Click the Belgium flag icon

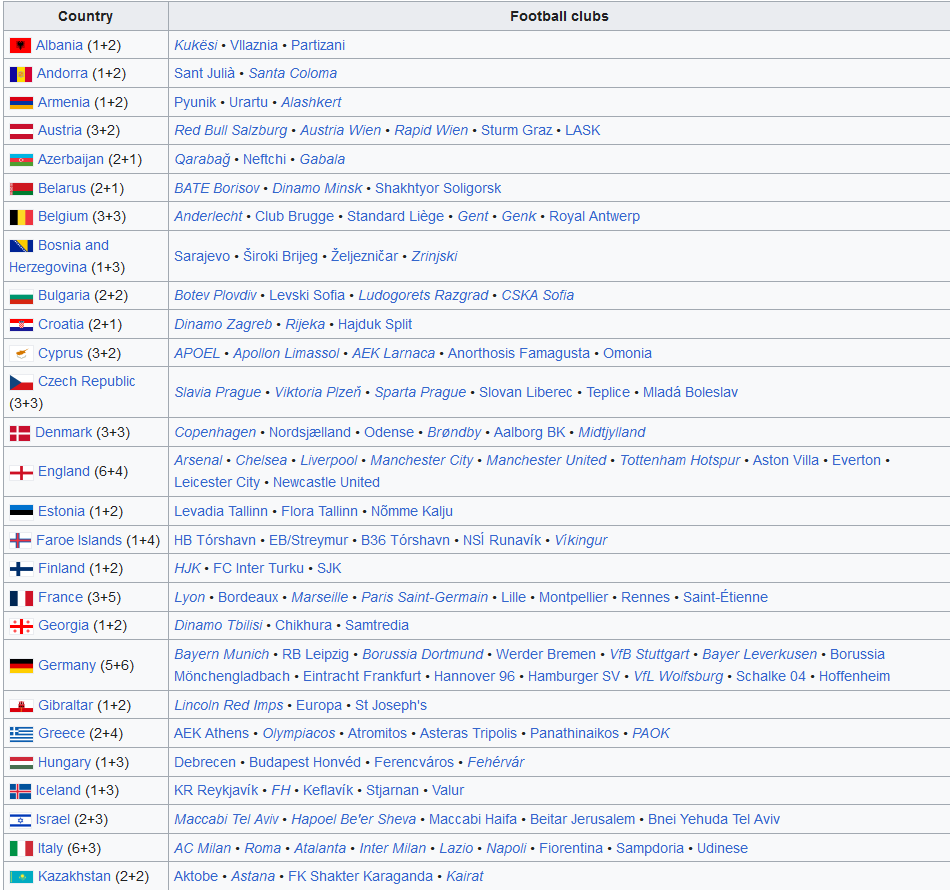pyautogui.click(x=21, y=217)
